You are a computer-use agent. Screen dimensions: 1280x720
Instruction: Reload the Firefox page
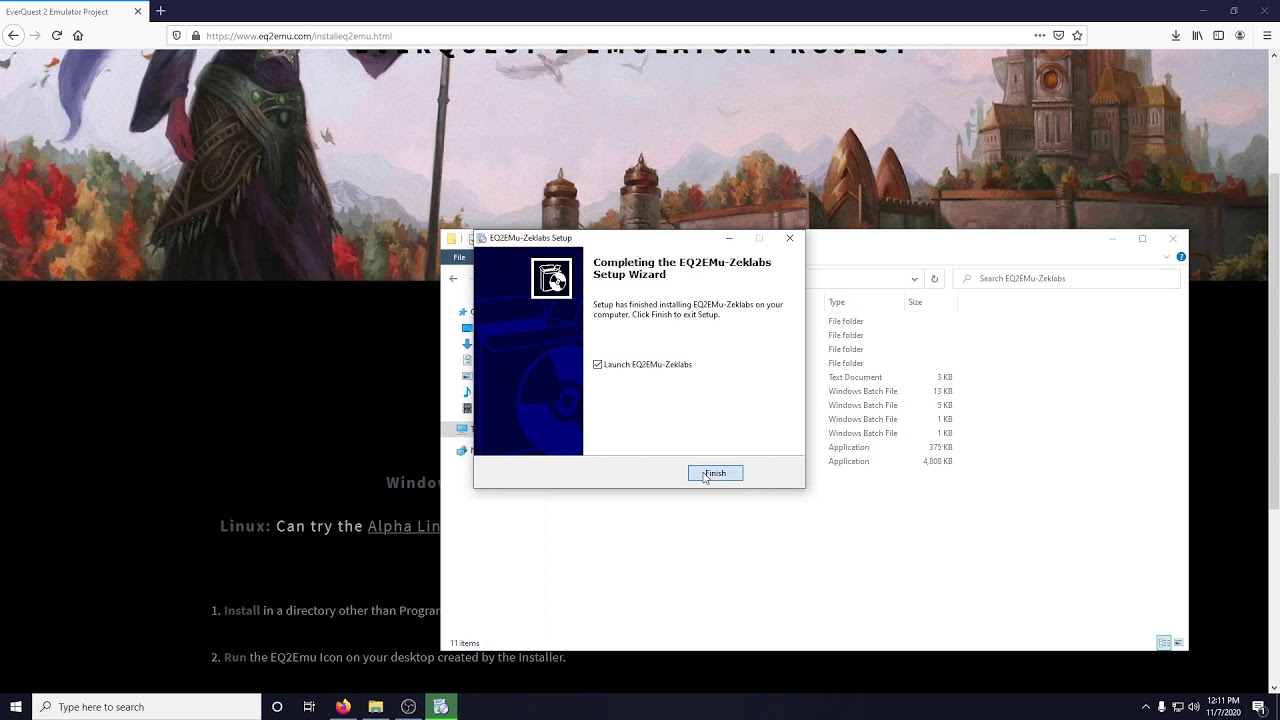coord(57,35)
